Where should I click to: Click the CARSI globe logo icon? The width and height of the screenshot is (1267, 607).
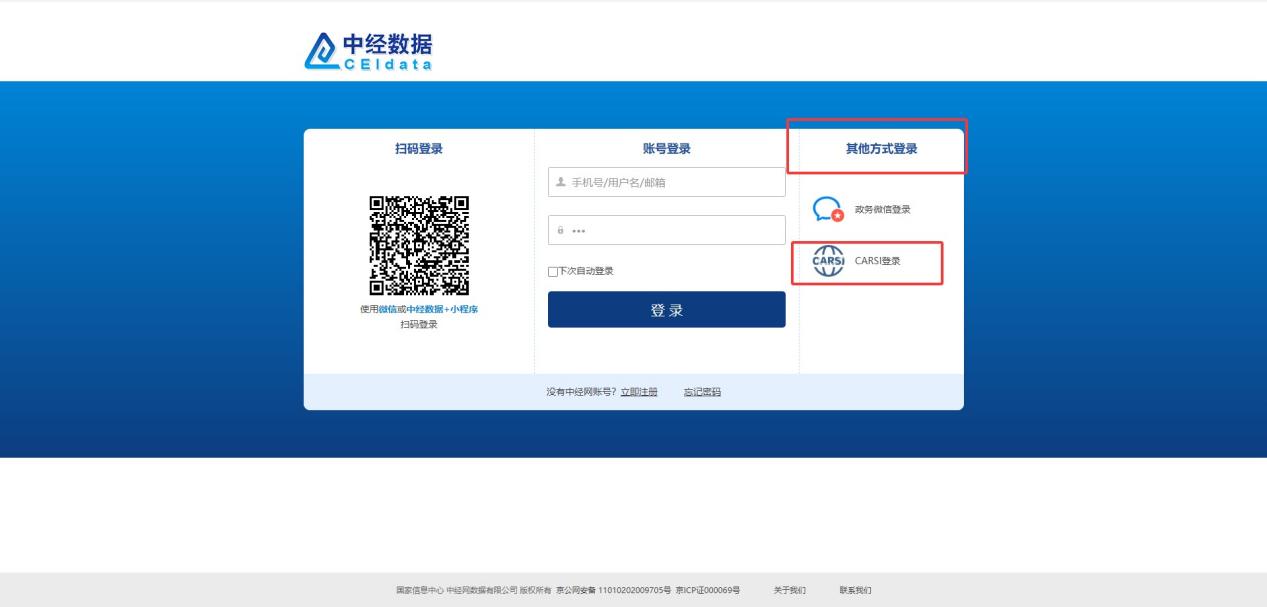[x=828, y=261]
